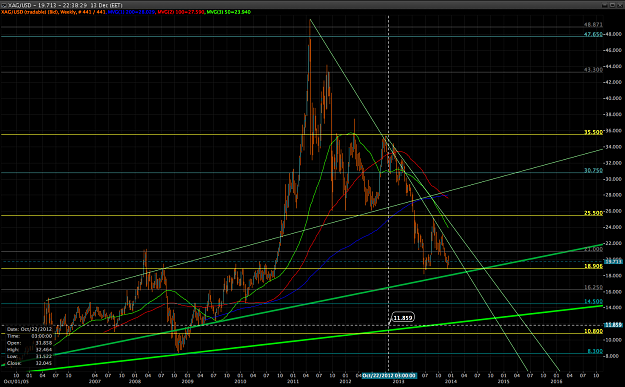Click the chart window icon beside XAG/USD title
Image resolution: width=625 pixels, height=387 pixels.
point(4,5)
